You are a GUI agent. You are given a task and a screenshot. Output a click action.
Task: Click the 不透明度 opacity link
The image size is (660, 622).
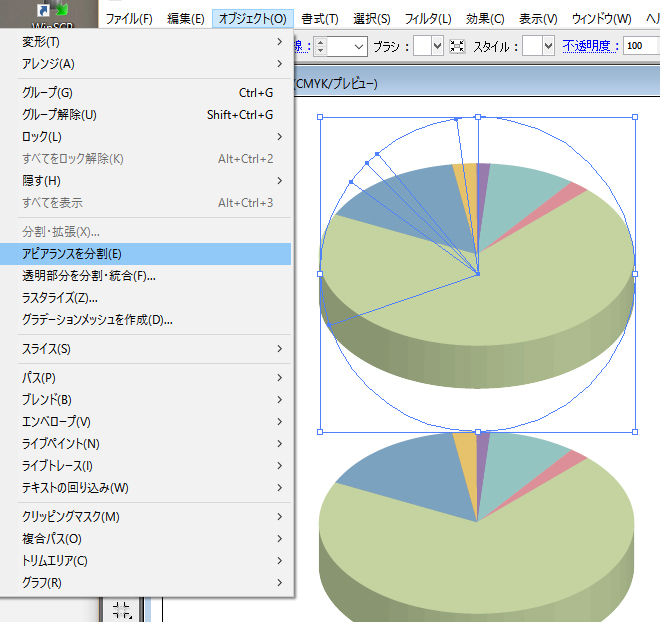pos(589,46)
